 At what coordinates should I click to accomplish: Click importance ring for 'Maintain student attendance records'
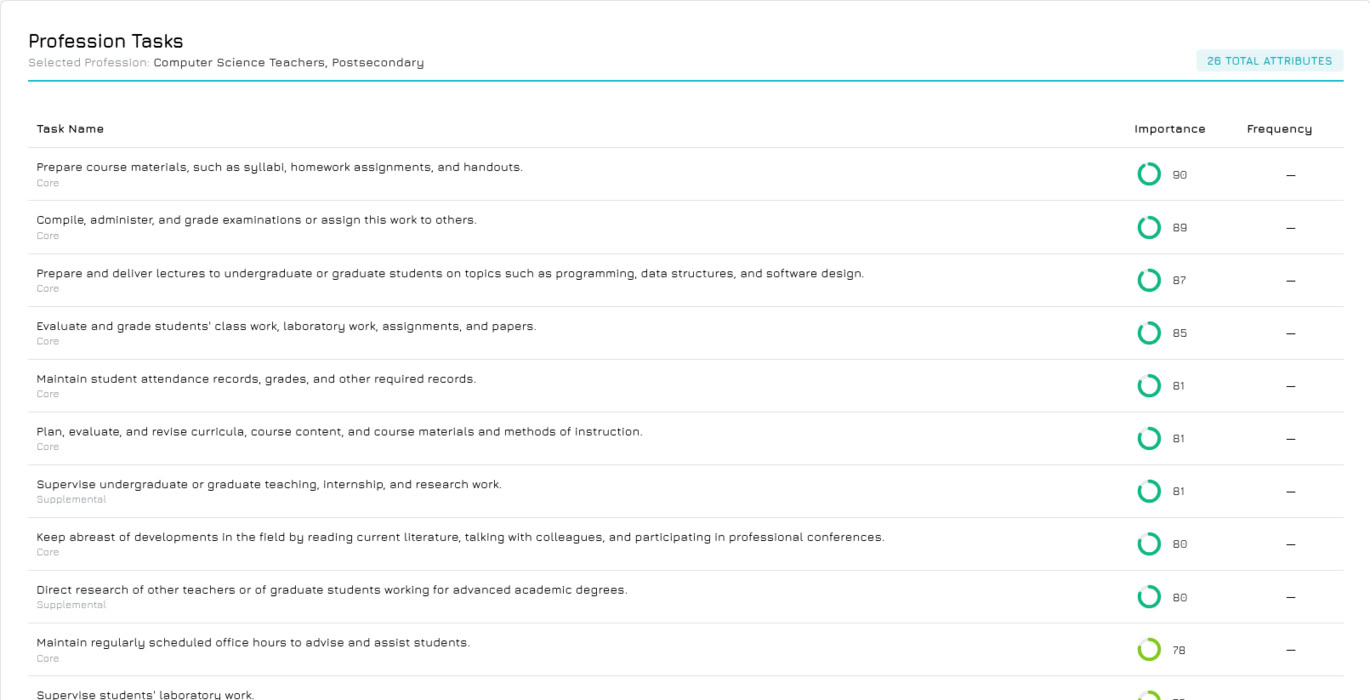pyautogui.click(x=1149, y=386)
